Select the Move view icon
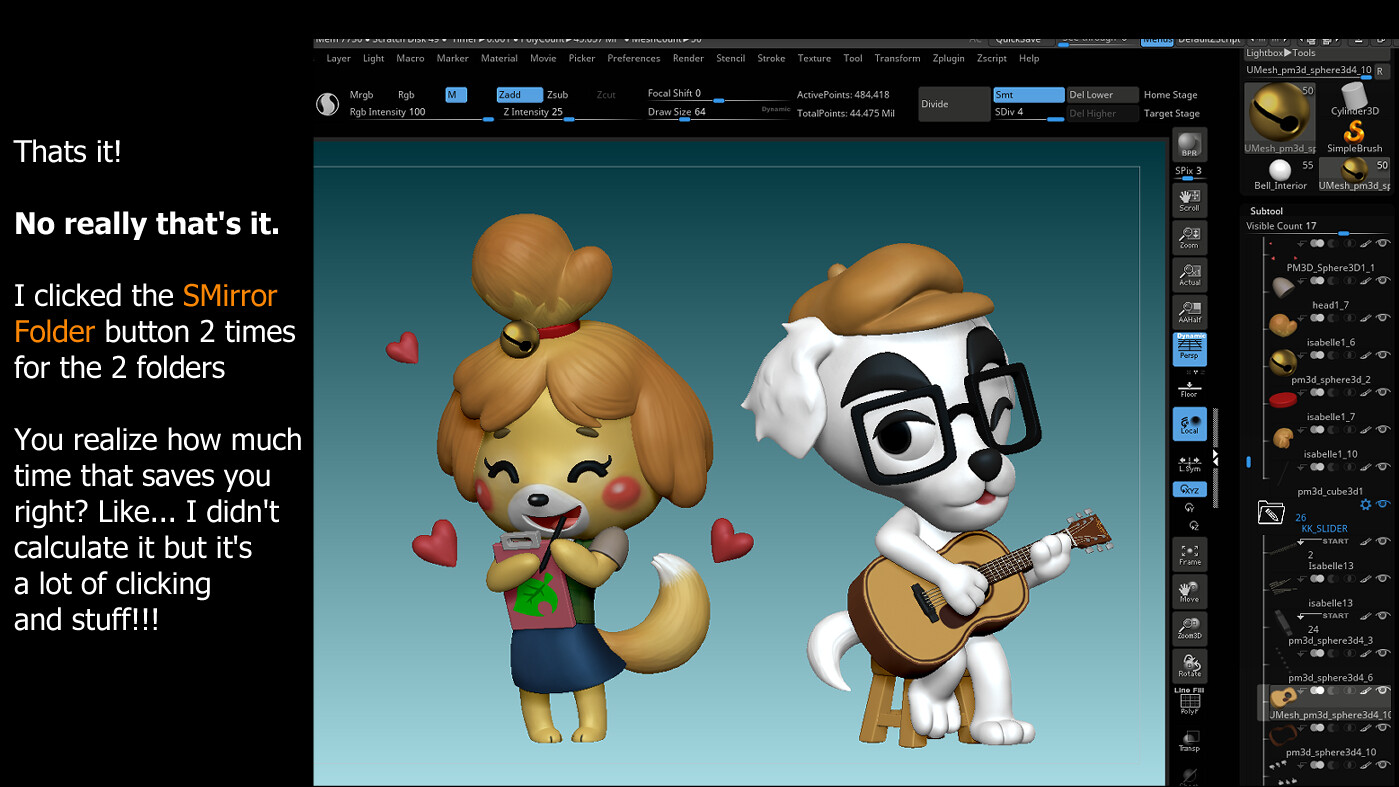1399x787 pixels. [1189, 592]
